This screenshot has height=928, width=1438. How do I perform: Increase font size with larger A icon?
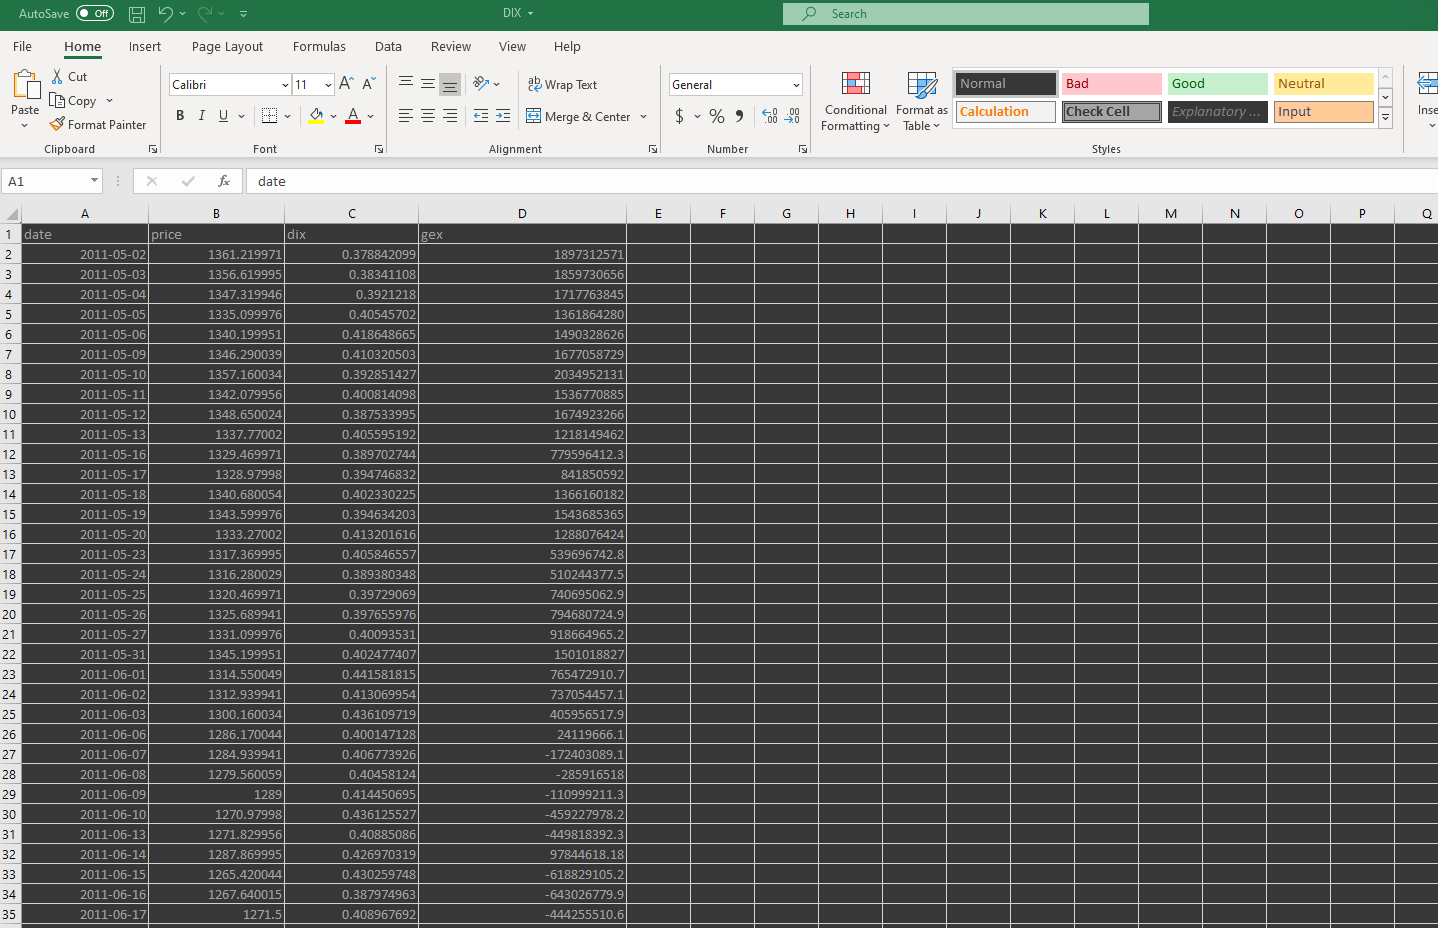coord(346,84)
